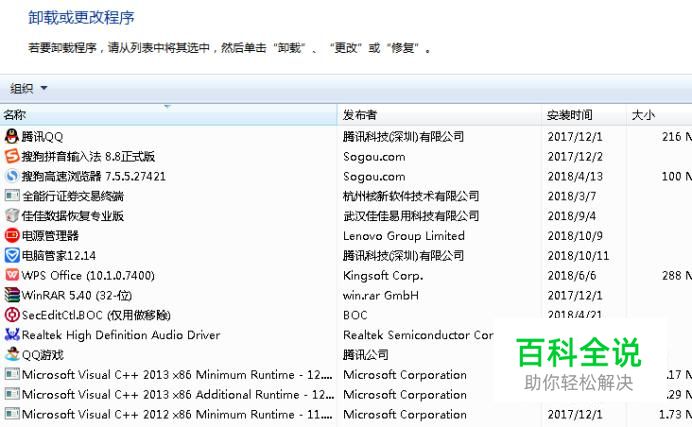Click install date 2018/3/7
The height and width of the screenshot is (427, 692).
[x=572, y=196]
